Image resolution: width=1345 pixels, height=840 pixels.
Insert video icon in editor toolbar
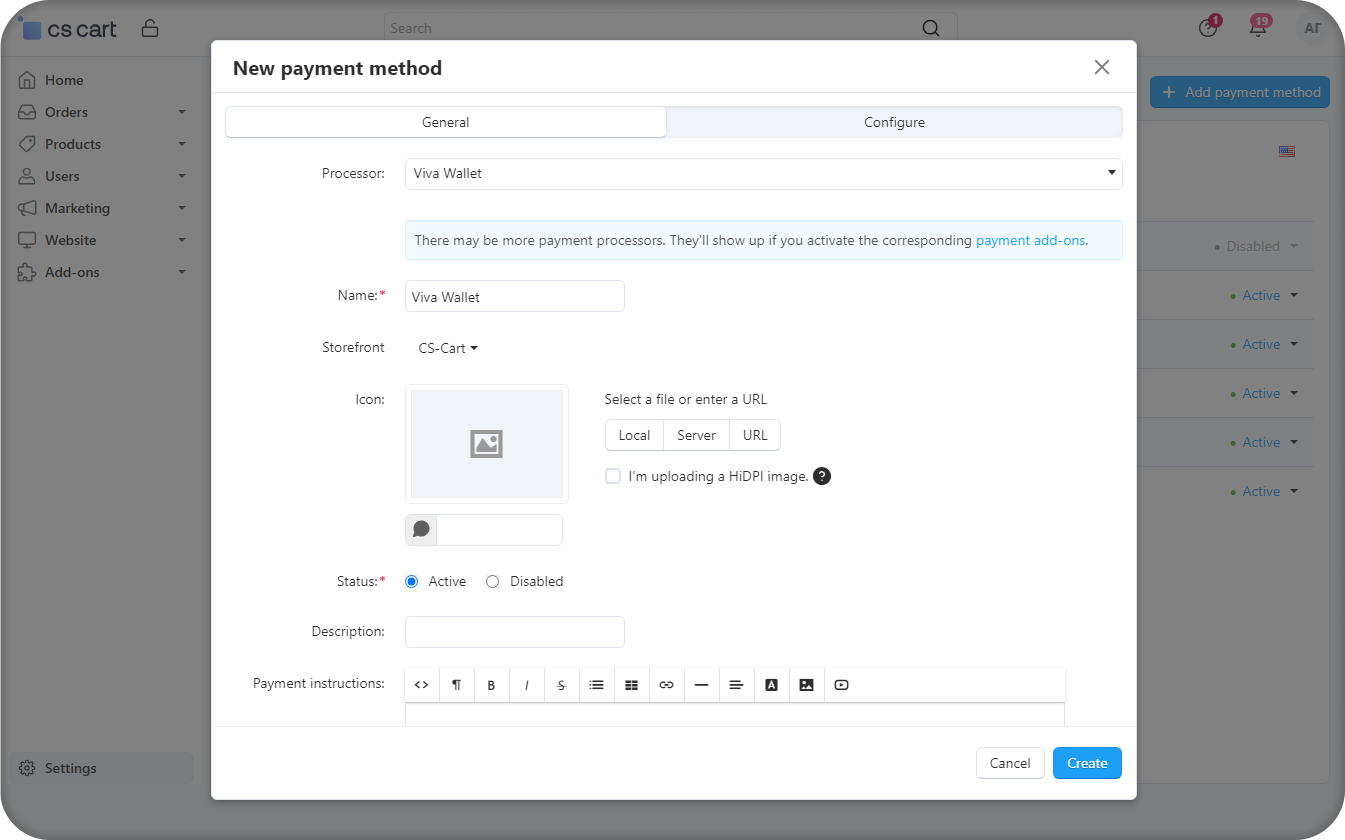[x=841, y=685]
